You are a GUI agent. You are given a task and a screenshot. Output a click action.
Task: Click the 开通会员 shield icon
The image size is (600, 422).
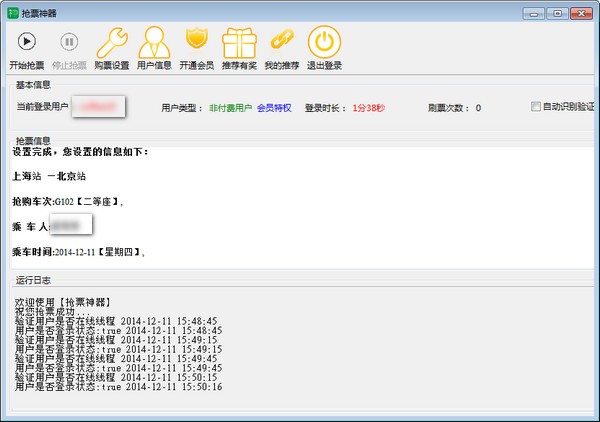(x=196, y=42)
